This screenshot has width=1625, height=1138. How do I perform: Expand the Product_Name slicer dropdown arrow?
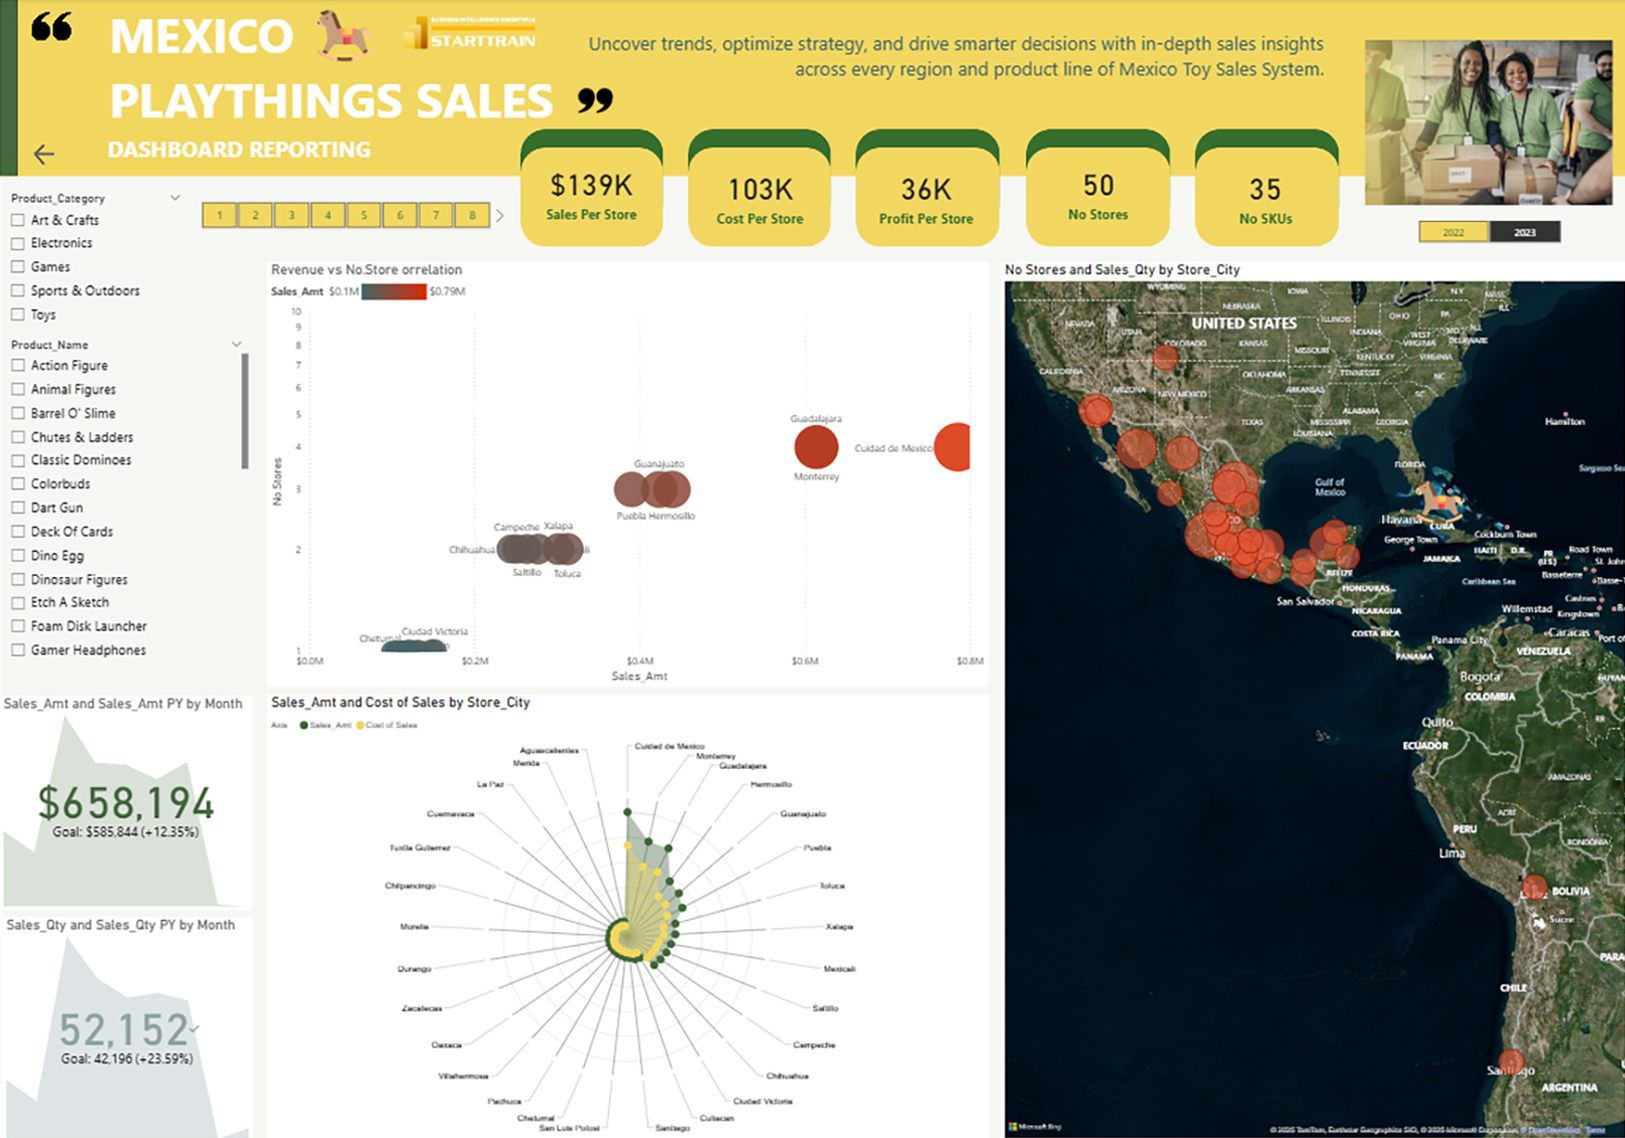(x=236, y=344)
